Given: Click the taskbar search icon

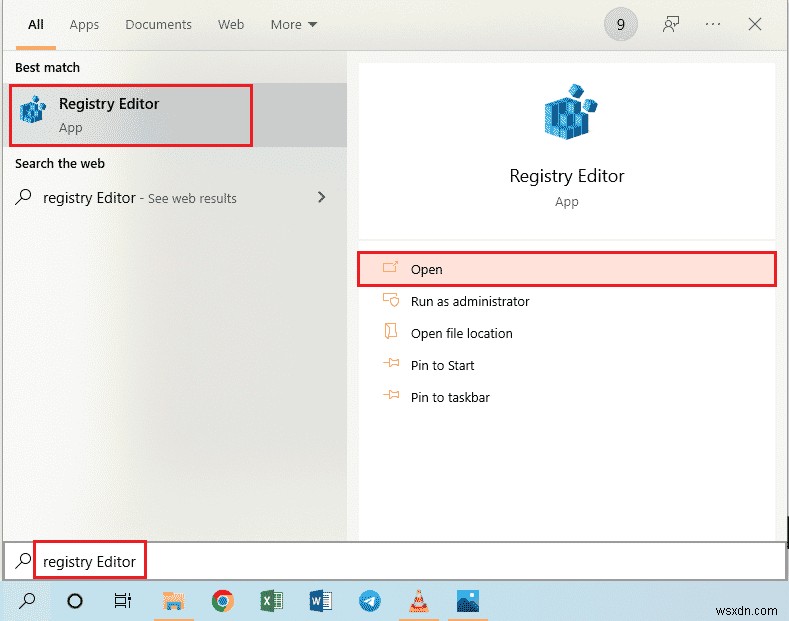Looking at the screenshot, I should (27, 600).
